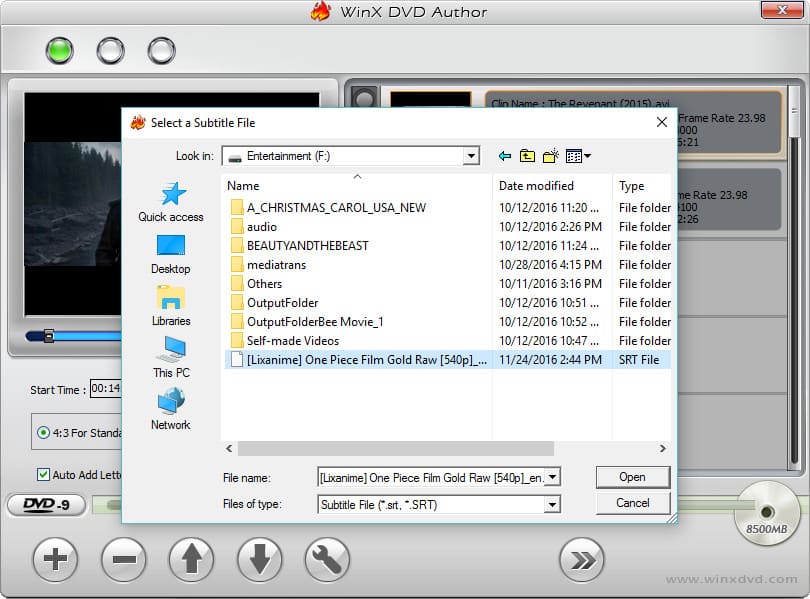Open This PC in the places bar
This screenshot has width=810, height=599.
pos(171,357)
